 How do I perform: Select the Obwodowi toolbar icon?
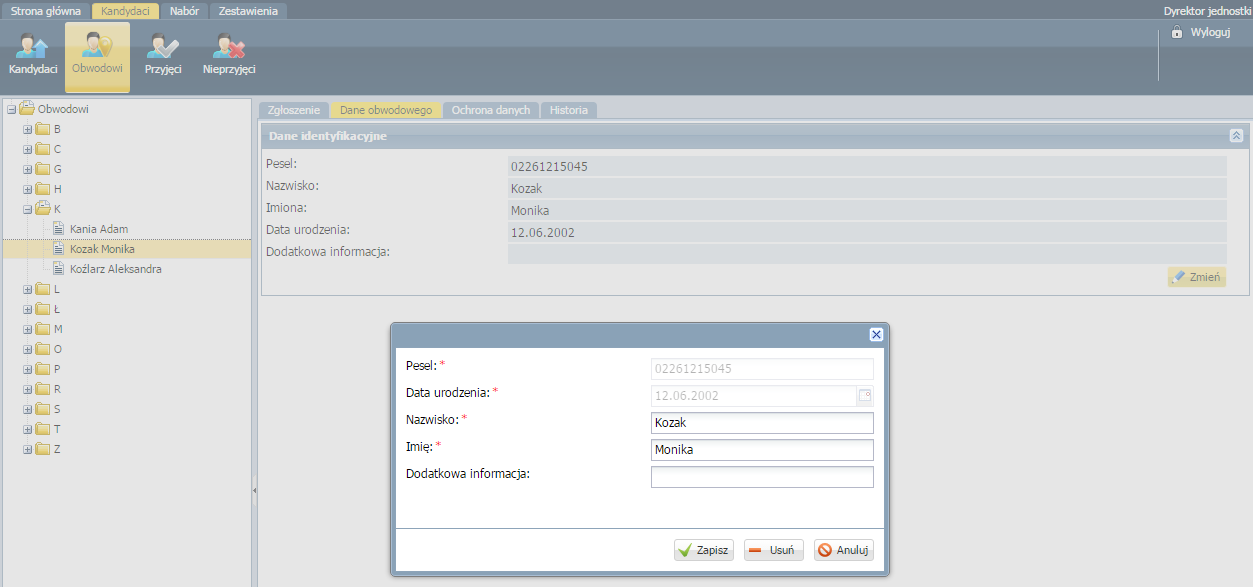click(97, 56)
